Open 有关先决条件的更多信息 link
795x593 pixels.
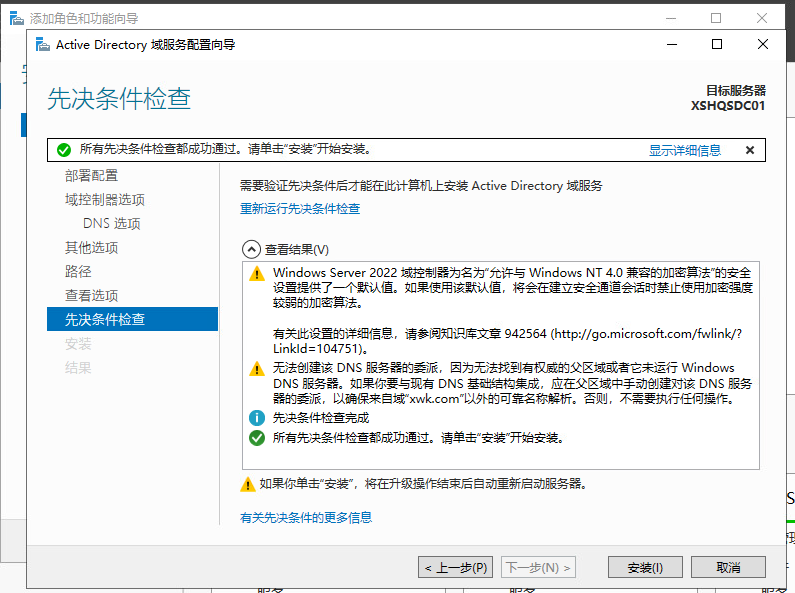point(306,517)
